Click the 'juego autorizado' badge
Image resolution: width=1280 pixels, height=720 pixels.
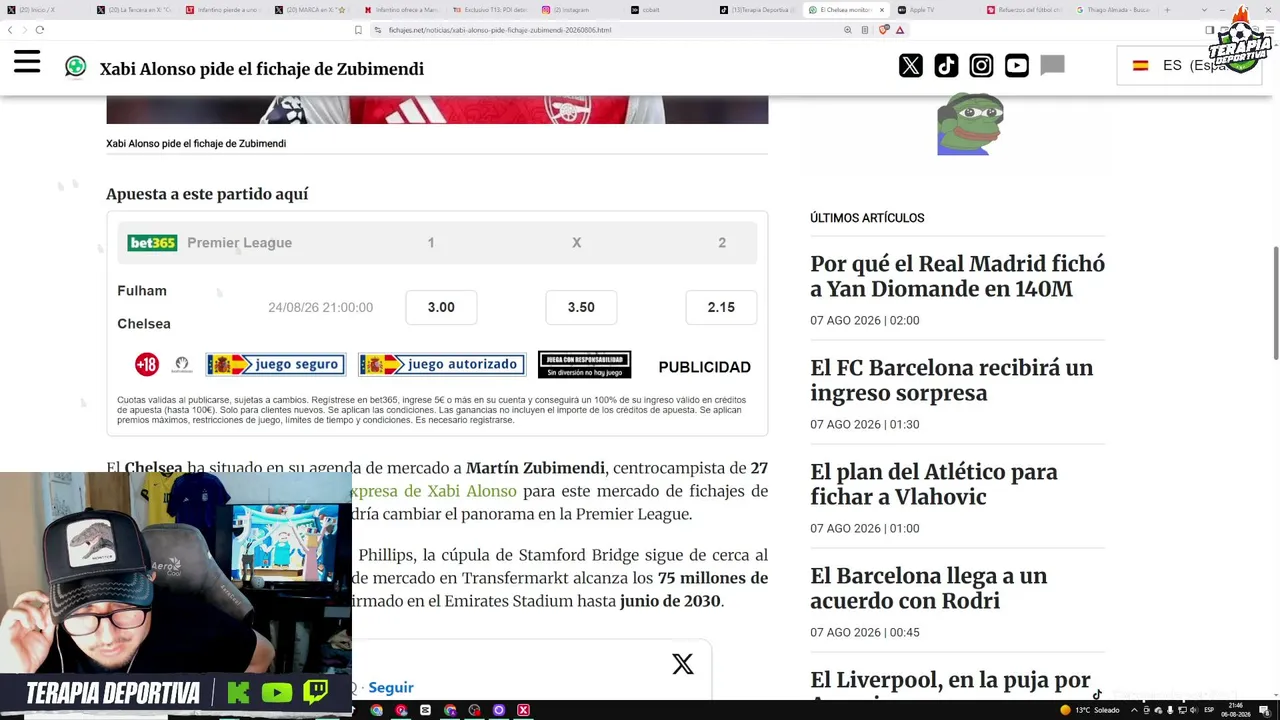click(x=442, y=365)
